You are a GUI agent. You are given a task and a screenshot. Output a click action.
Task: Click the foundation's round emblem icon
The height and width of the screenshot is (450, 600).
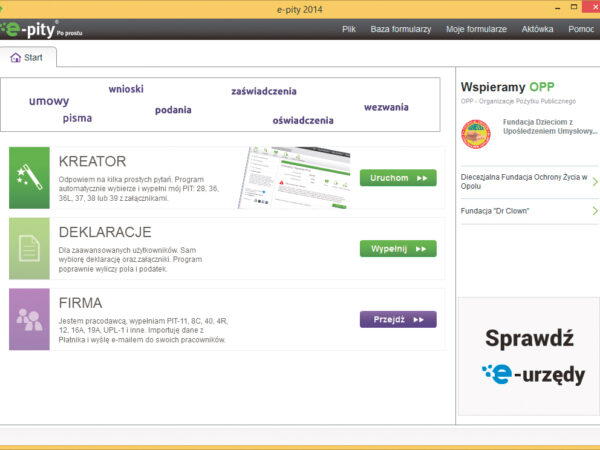tap(477, 132)
